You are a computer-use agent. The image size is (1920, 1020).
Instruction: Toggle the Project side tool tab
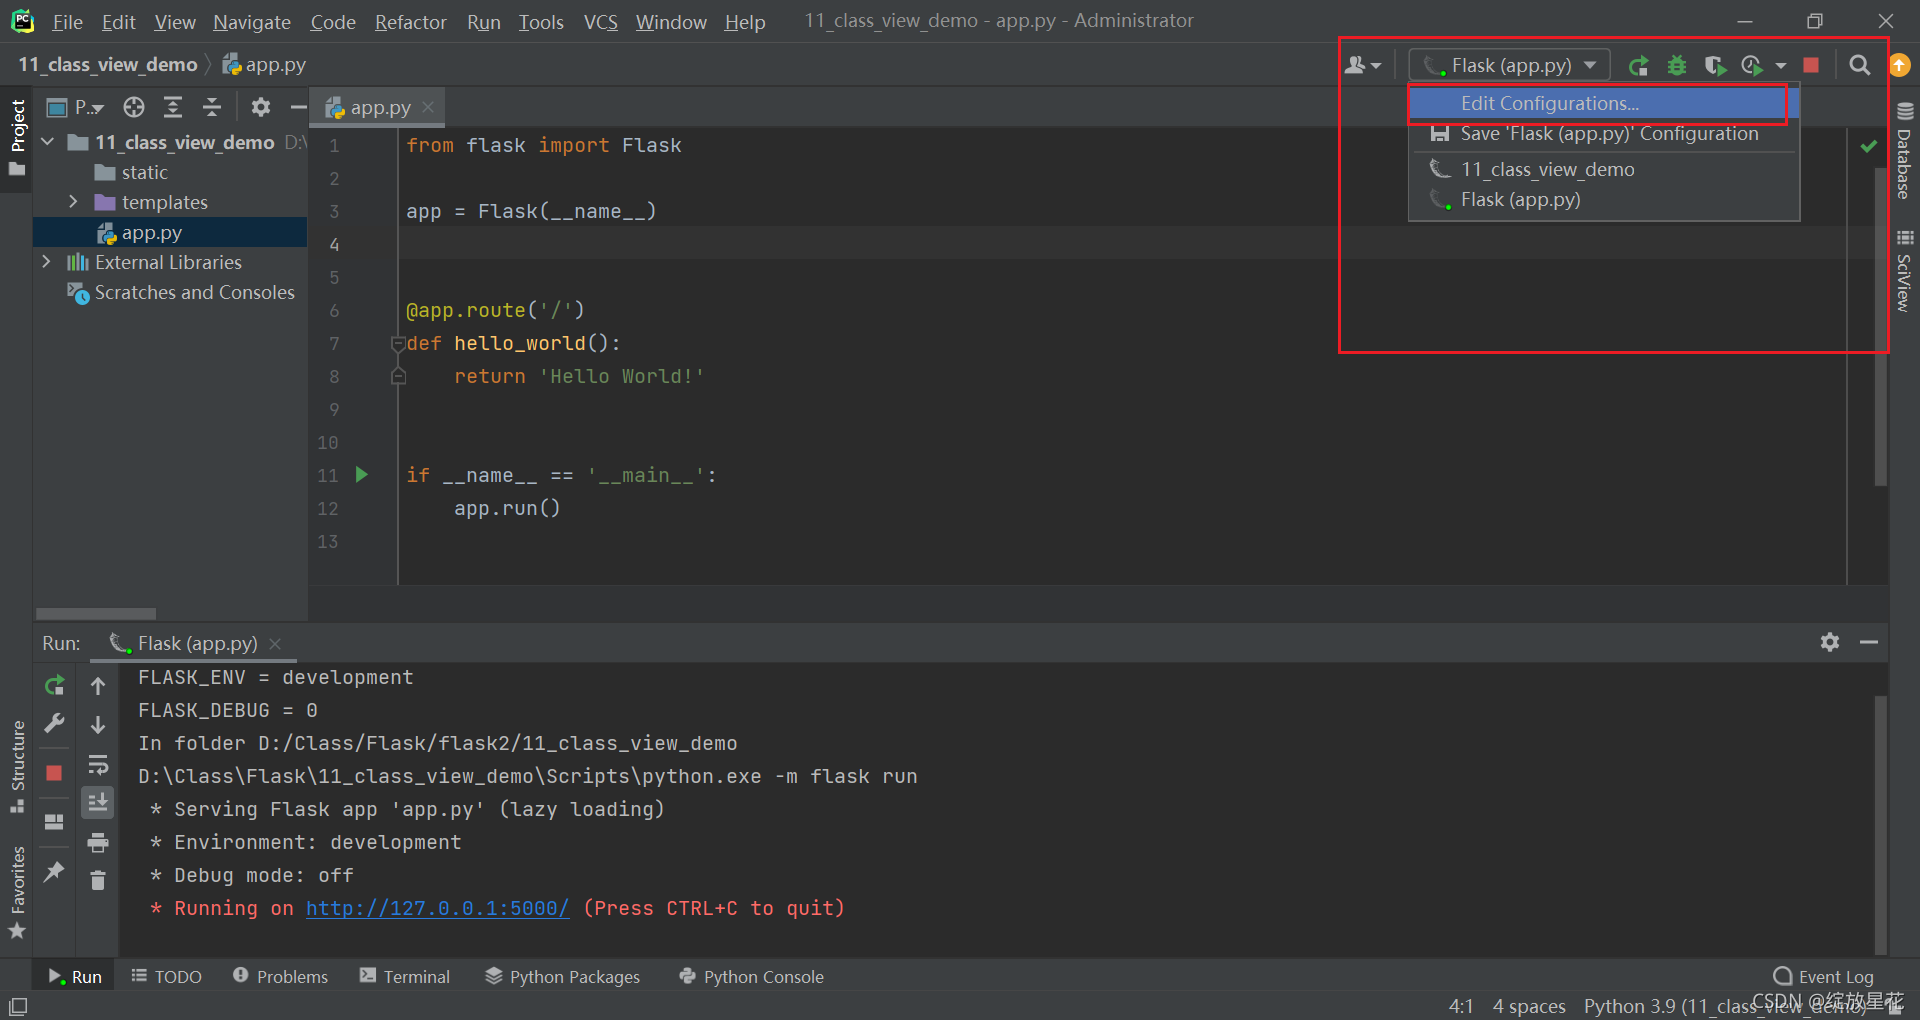[x=17, y=138]
